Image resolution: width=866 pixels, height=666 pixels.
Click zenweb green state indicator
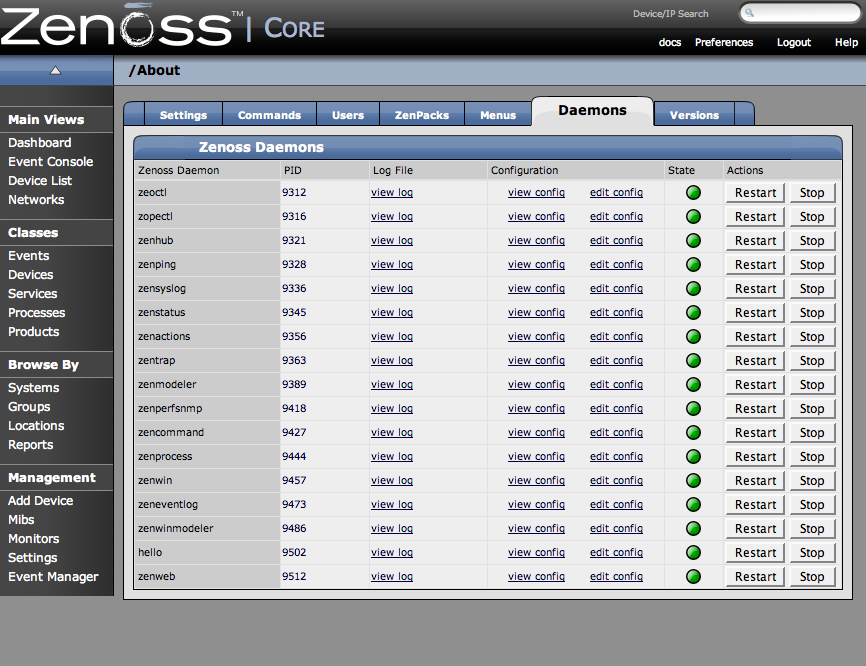693,577
